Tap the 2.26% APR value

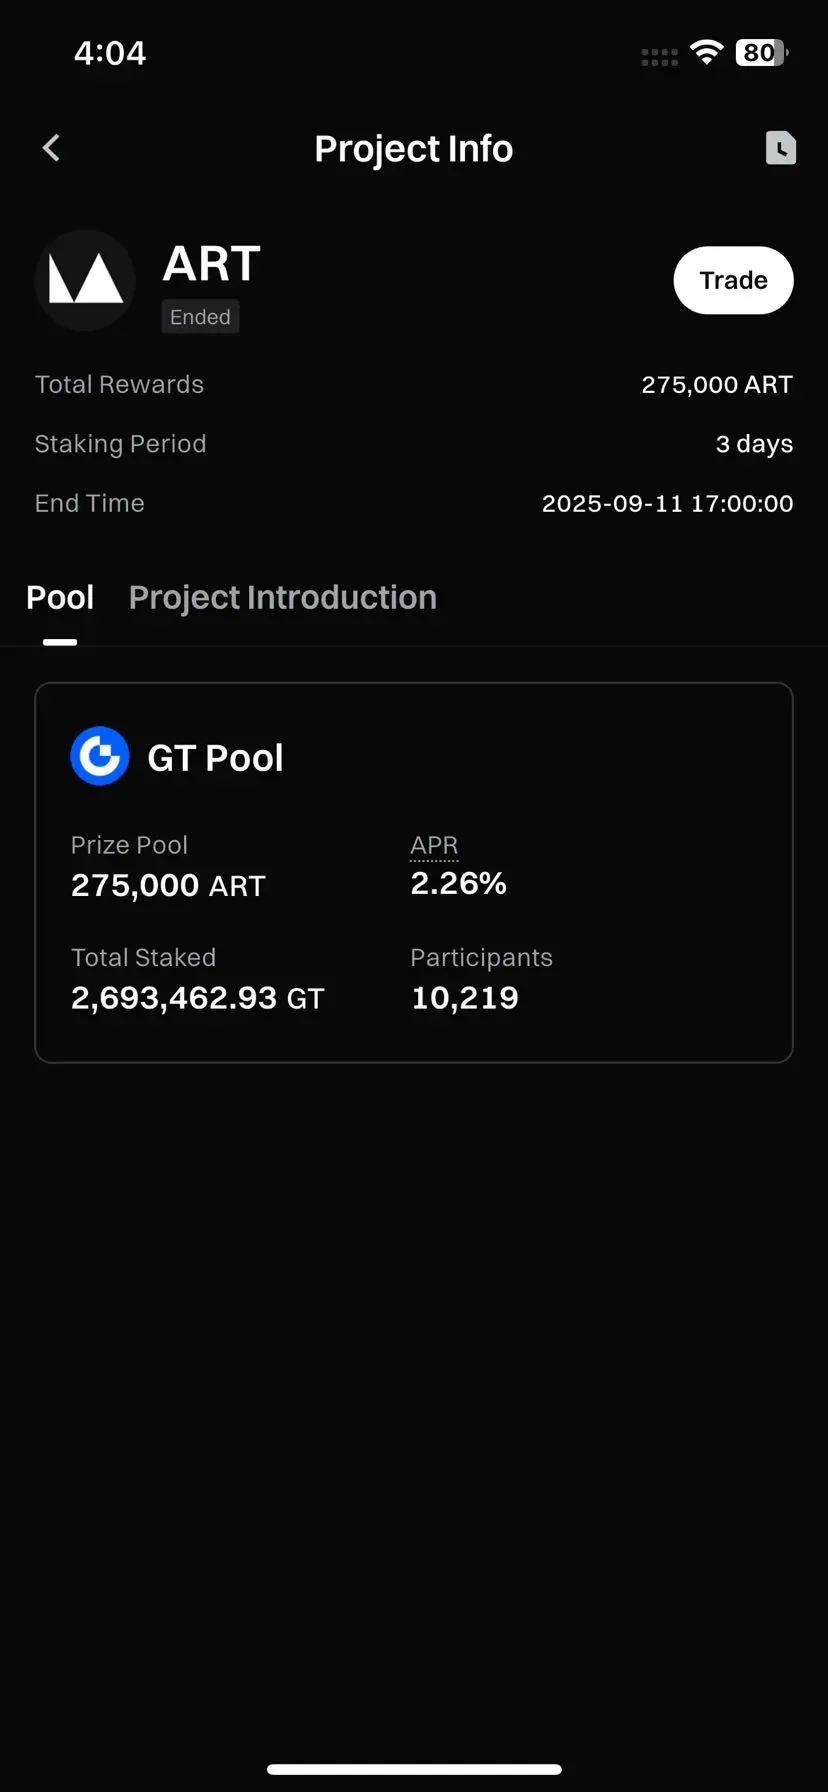tap(459, 883)
